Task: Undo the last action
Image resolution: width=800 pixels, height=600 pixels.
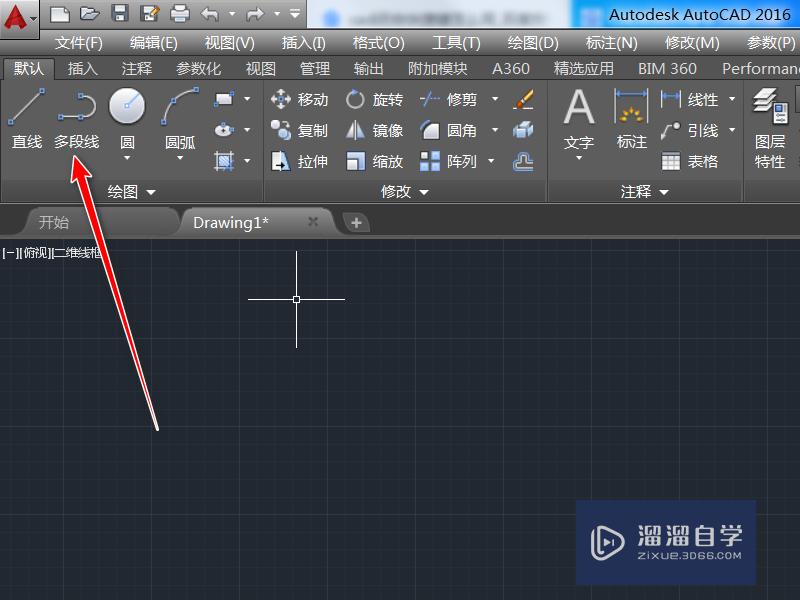Action: pos(210,14)
